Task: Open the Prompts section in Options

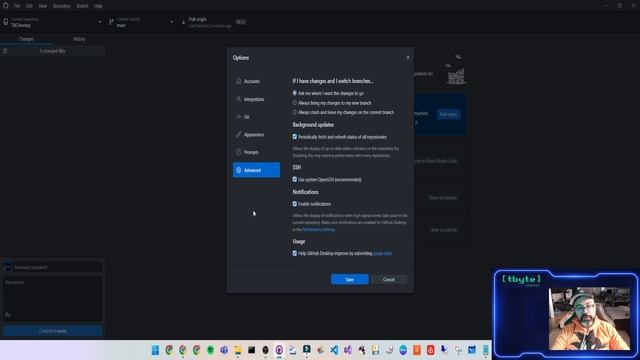Action: click(256, 152)
